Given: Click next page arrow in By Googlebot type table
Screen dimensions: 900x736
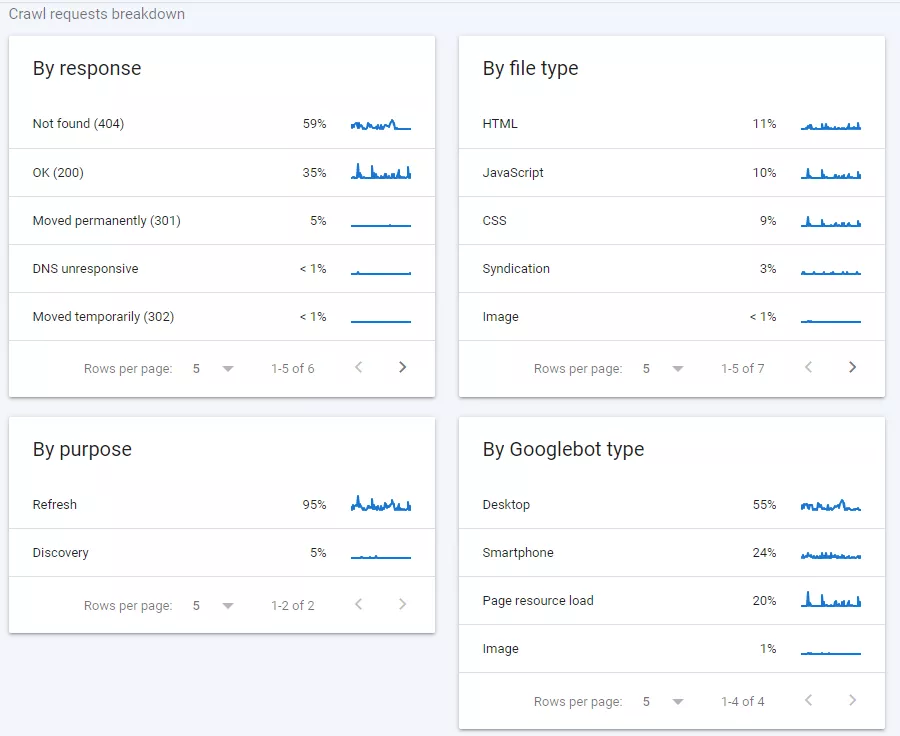Looking at the screenshot, I should coord(852,700).
